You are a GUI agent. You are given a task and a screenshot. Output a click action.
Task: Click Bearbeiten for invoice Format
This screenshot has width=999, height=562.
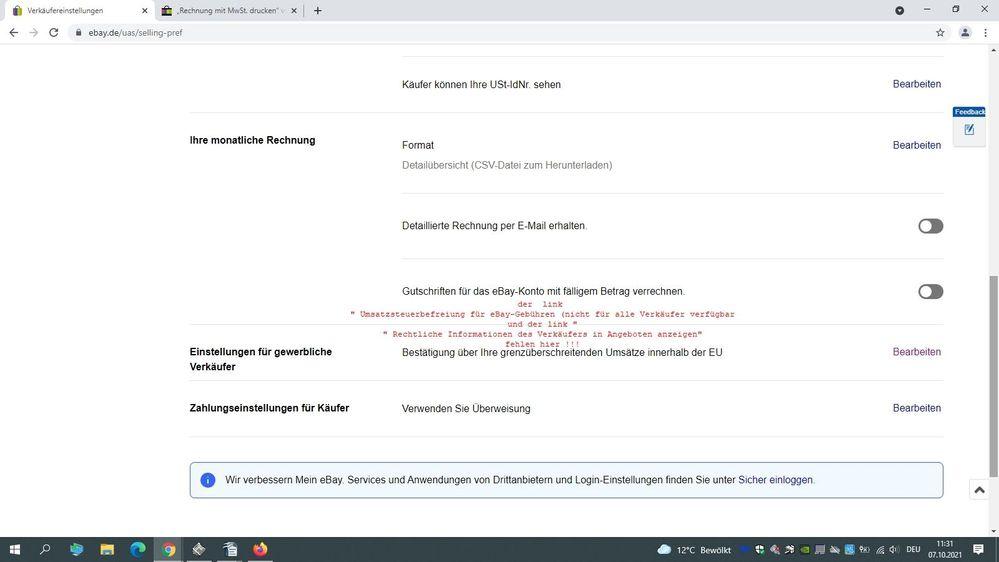point(916,145)
